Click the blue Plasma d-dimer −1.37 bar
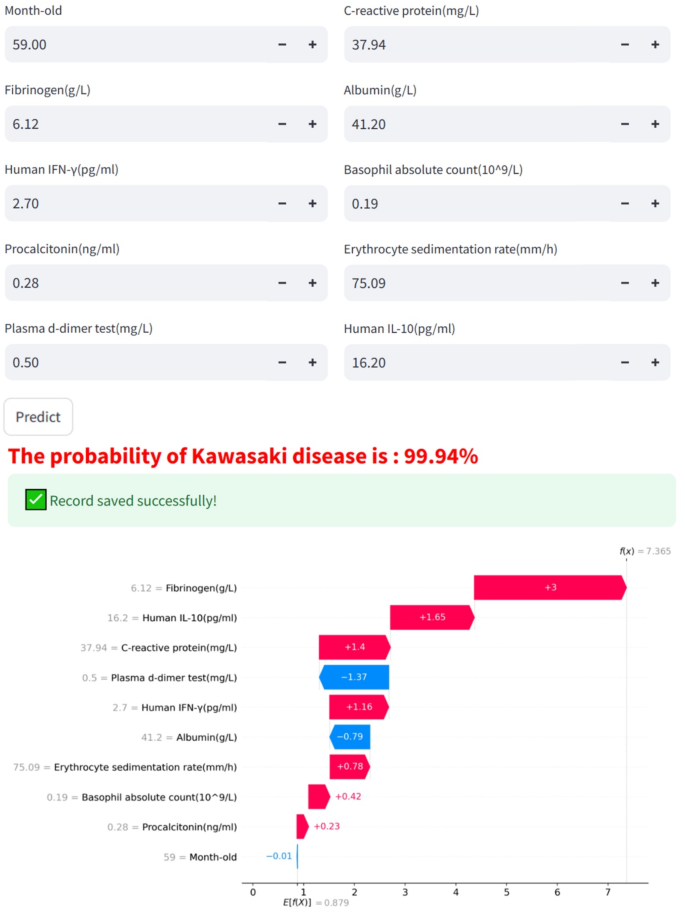The image size is (685, 912). tap(355, 677)
